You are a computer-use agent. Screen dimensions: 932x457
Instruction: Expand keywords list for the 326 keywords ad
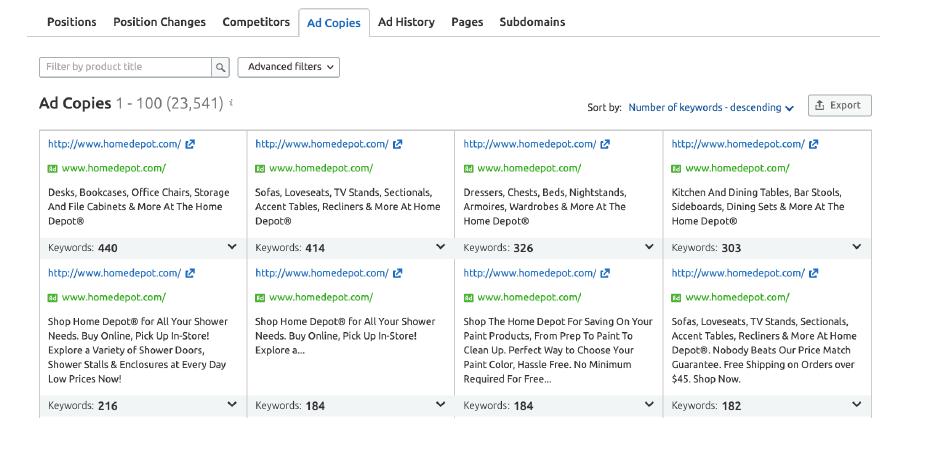[x=648, y=247]
